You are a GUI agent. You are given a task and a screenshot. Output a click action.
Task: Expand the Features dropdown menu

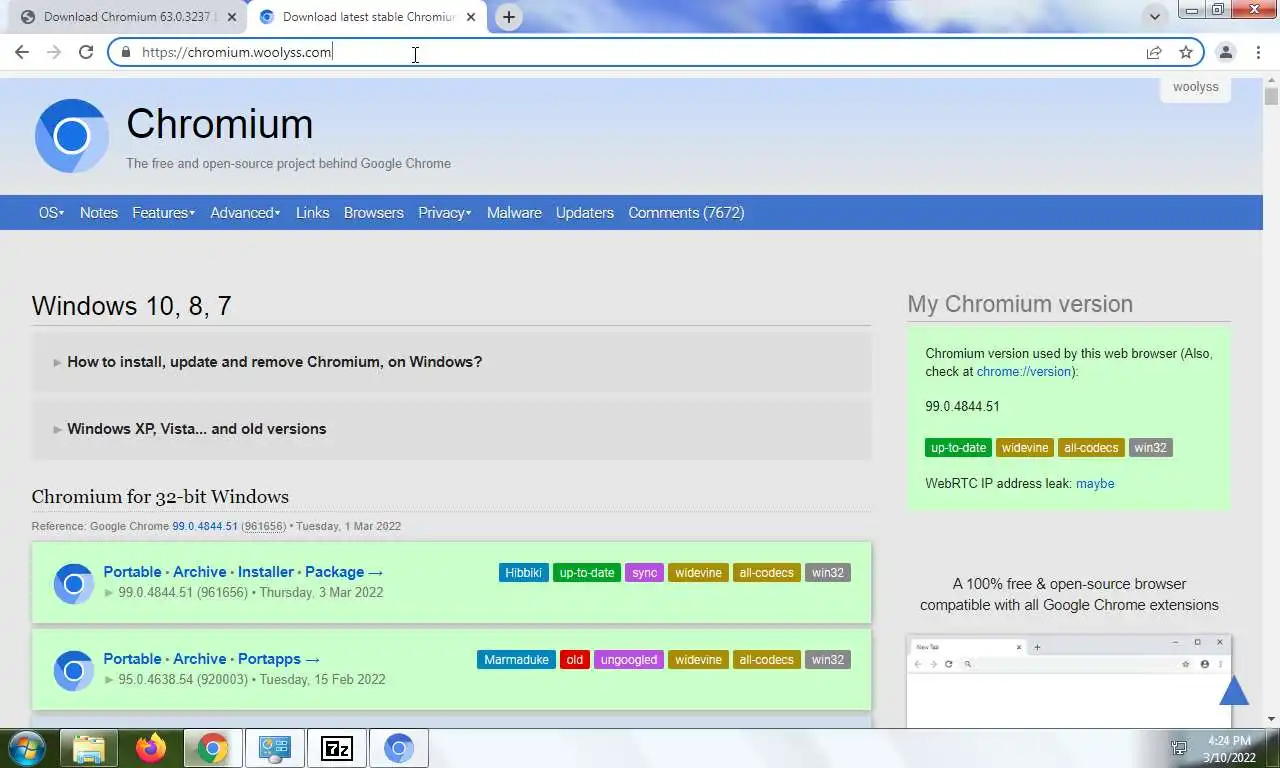point(163,212)
